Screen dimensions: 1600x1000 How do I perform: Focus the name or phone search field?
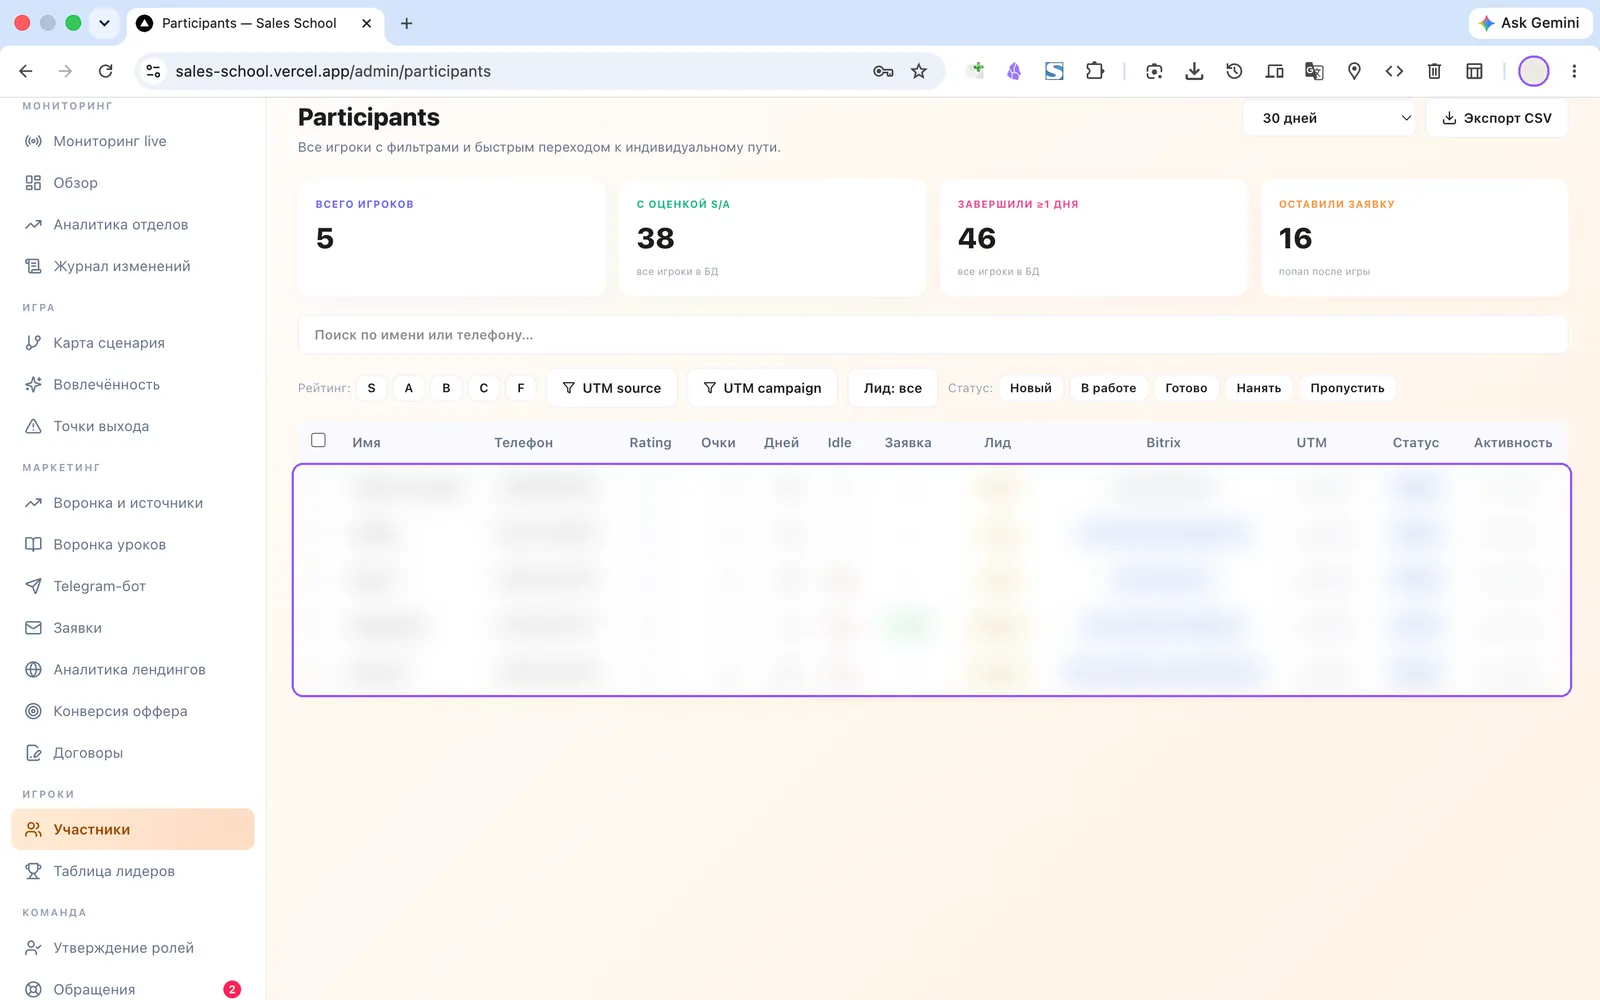932,335
